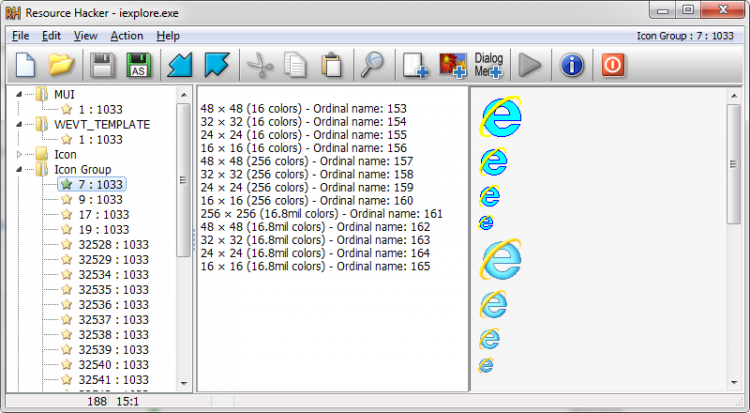Select icon group 32538 : 1033
The image size is (750, 413).
[113, 335]
